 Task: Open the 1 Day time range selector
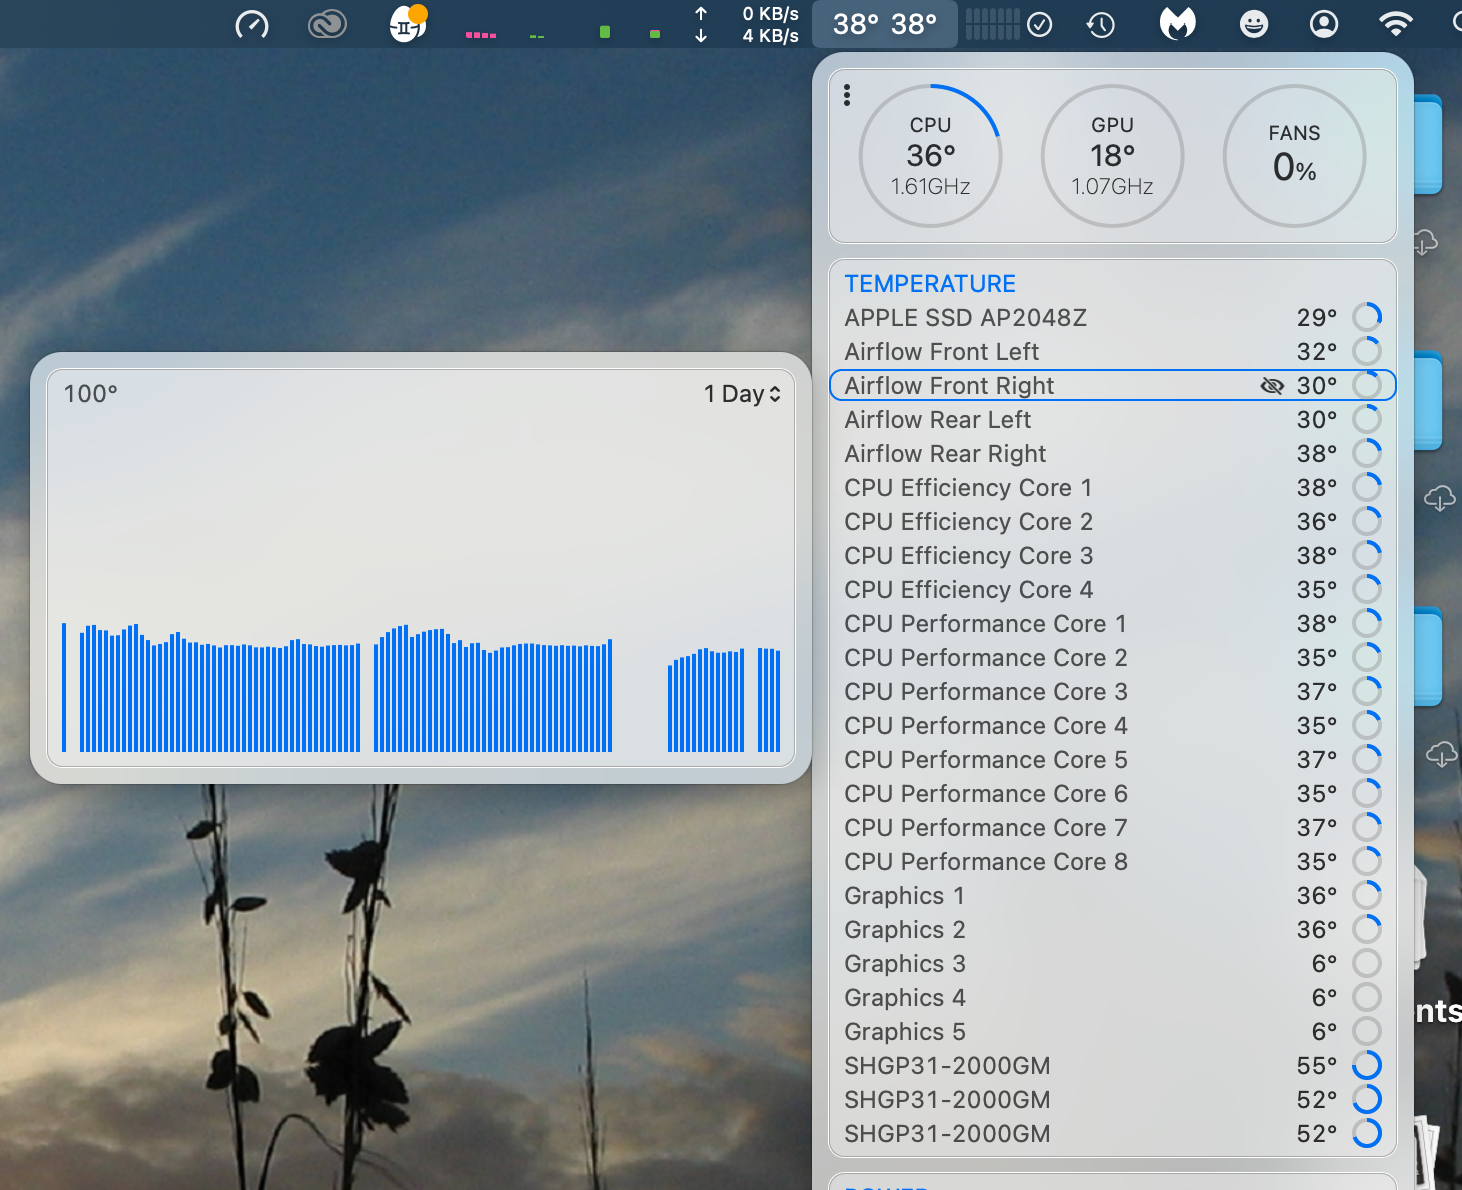pyautogui.click(x=741, y=394)
